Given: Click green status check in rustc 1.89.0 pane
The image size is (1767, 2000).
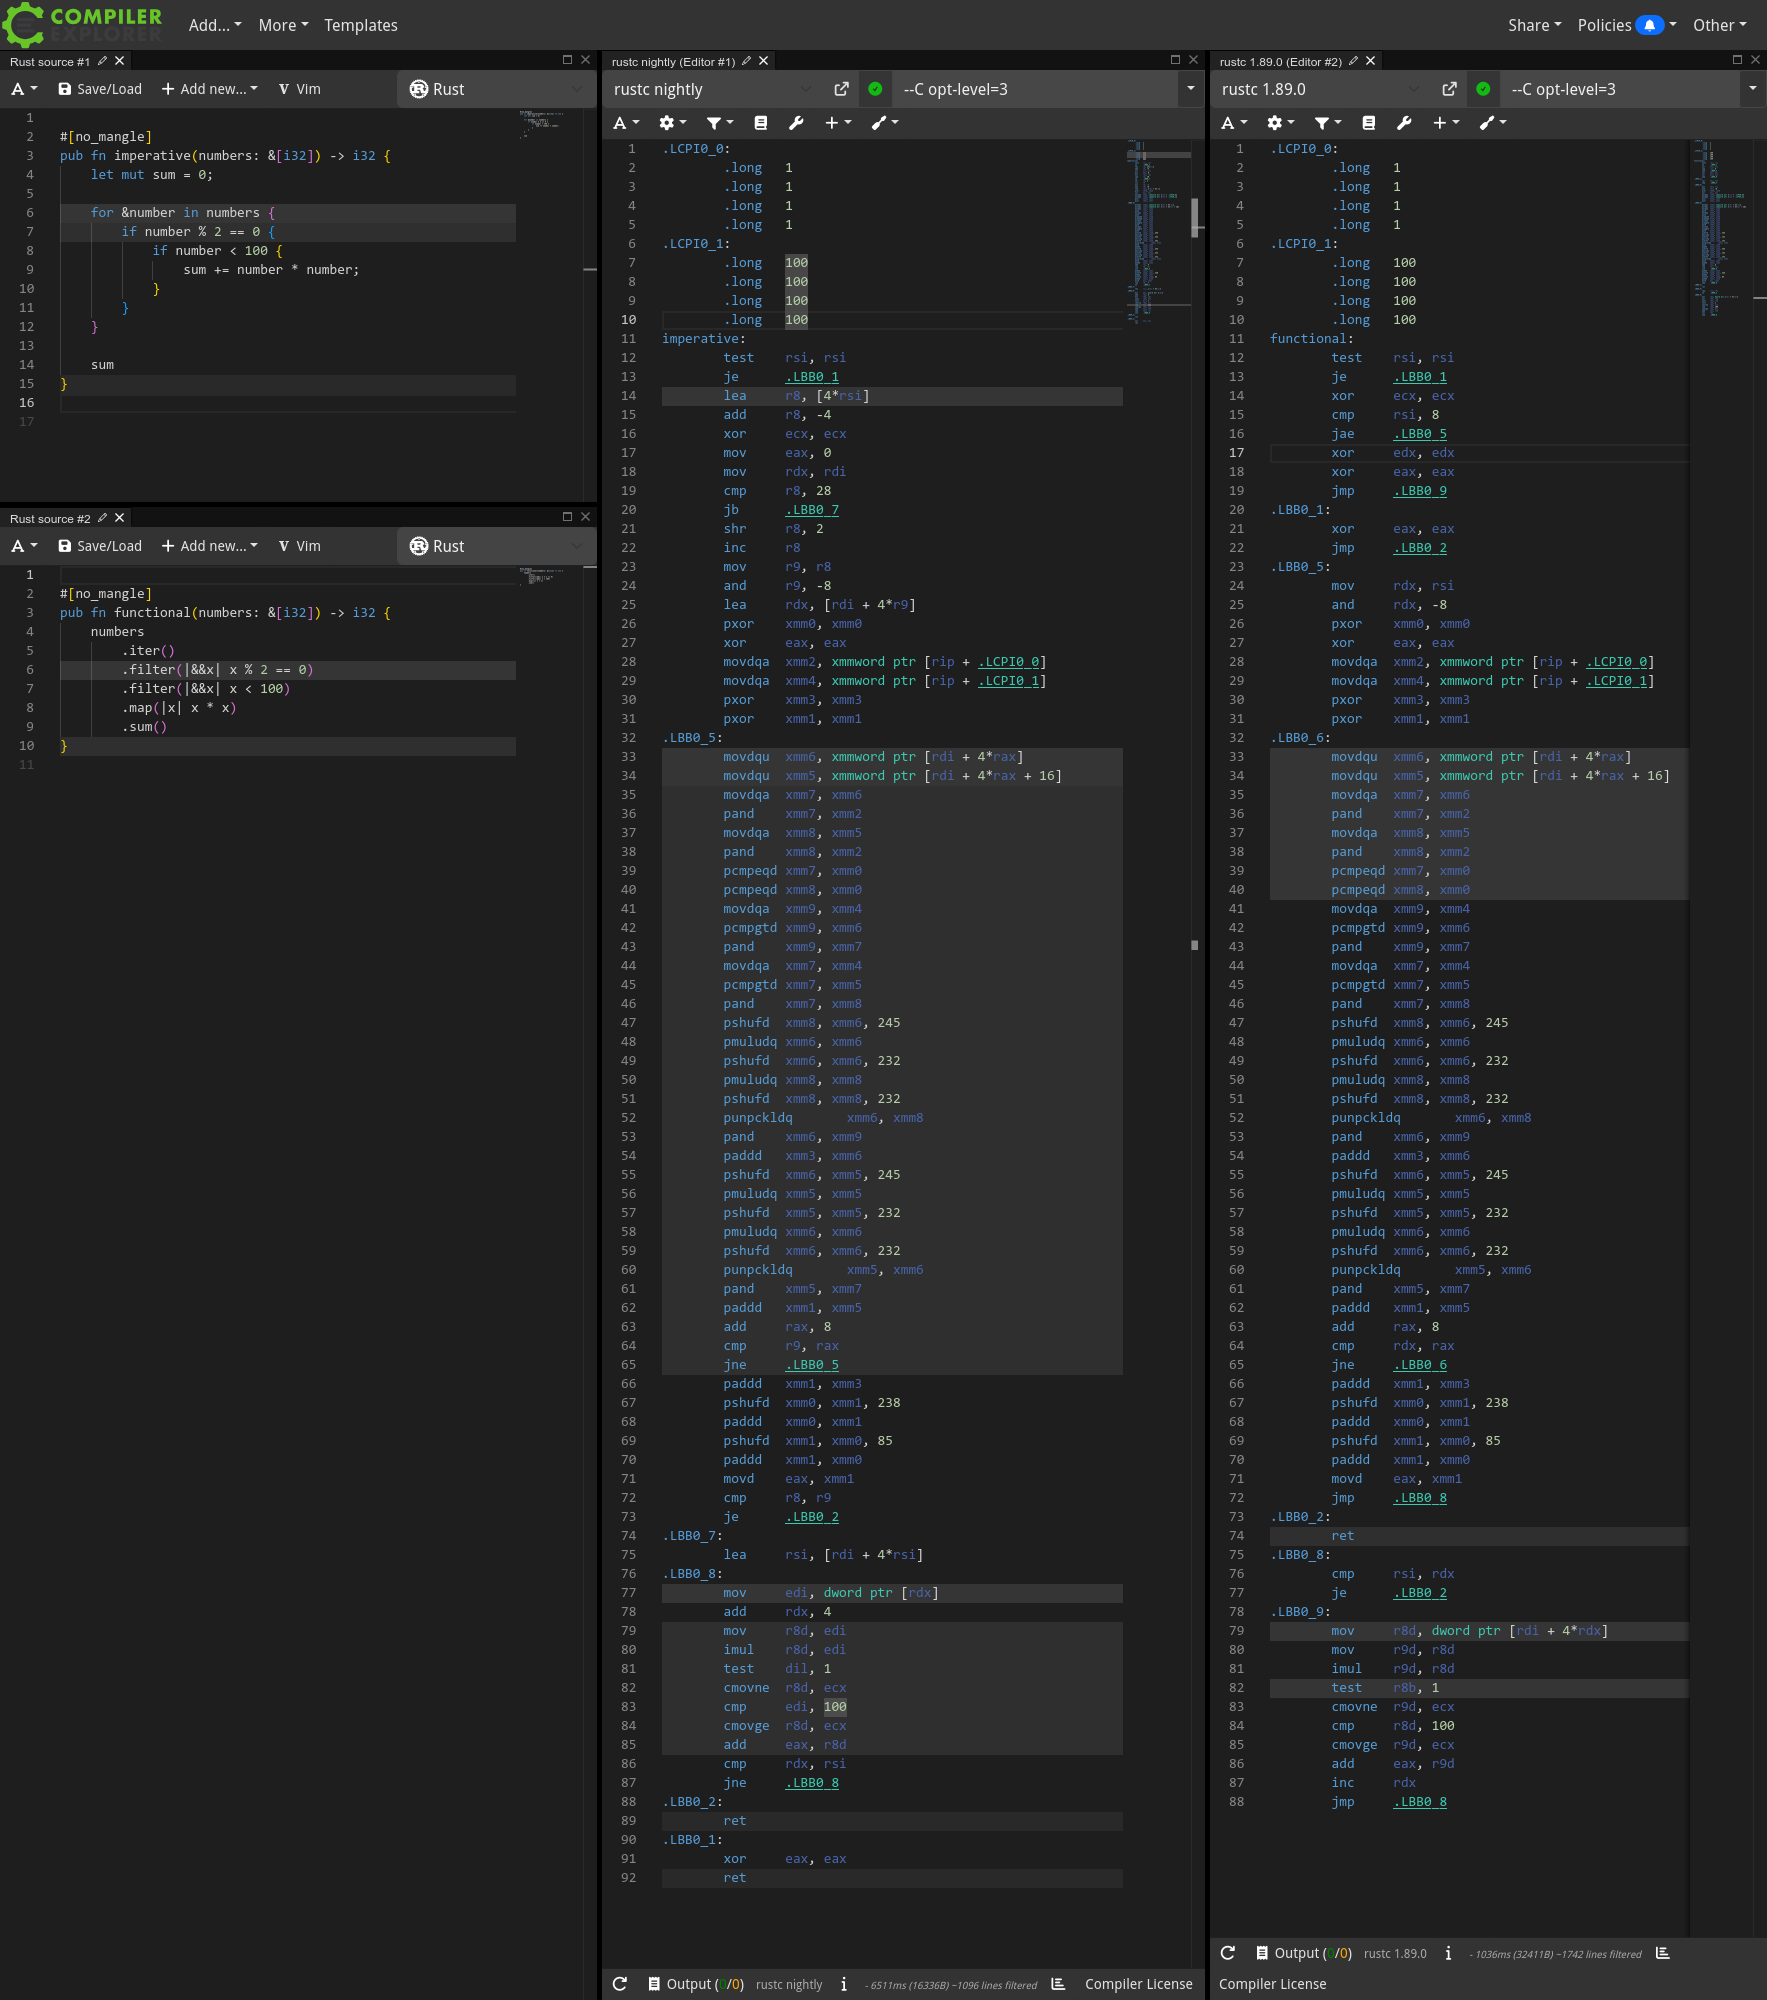Looking at the screenshot, I should pos(1483,89).
